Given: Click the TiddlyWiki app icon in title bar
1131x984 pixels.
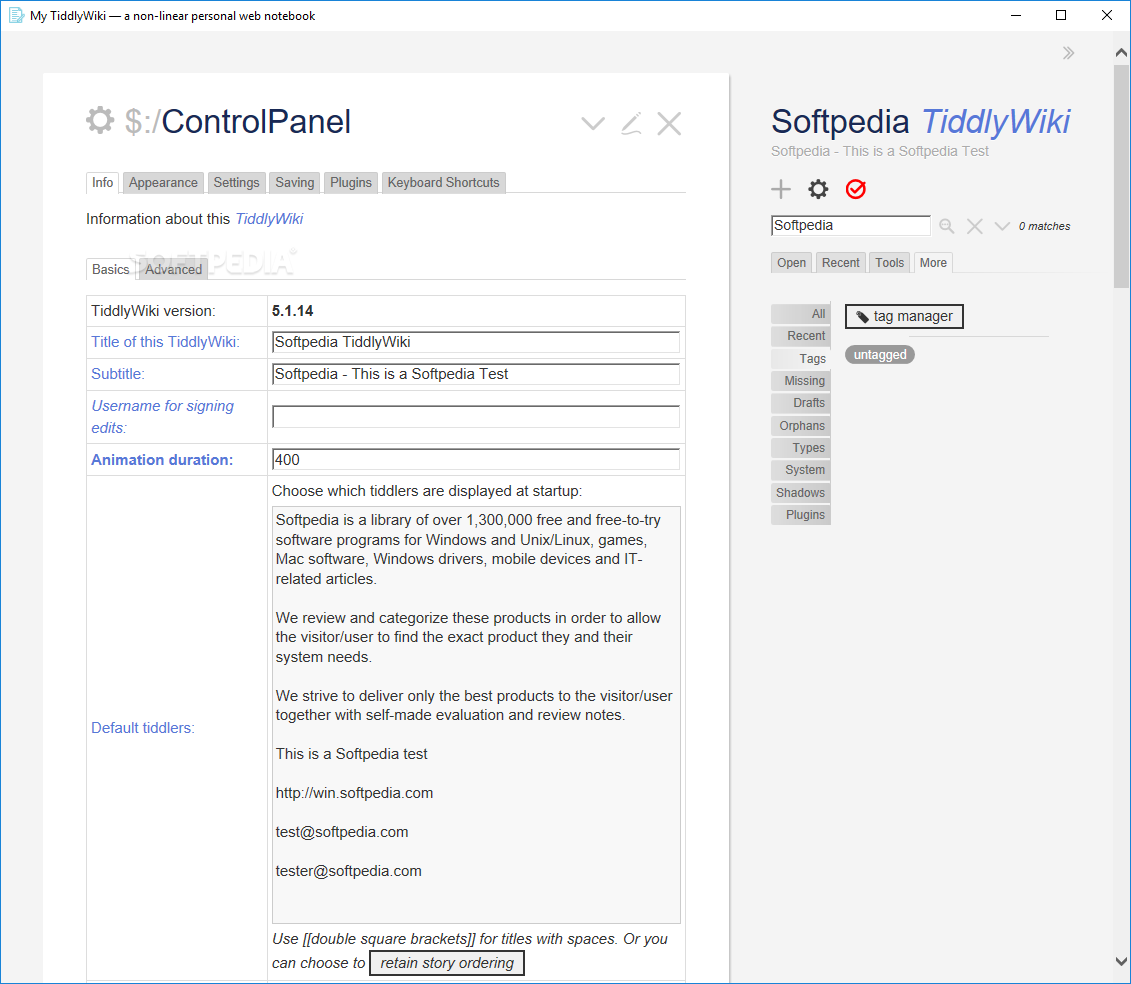Looking at the screenshot, I should tap(16, 15).
